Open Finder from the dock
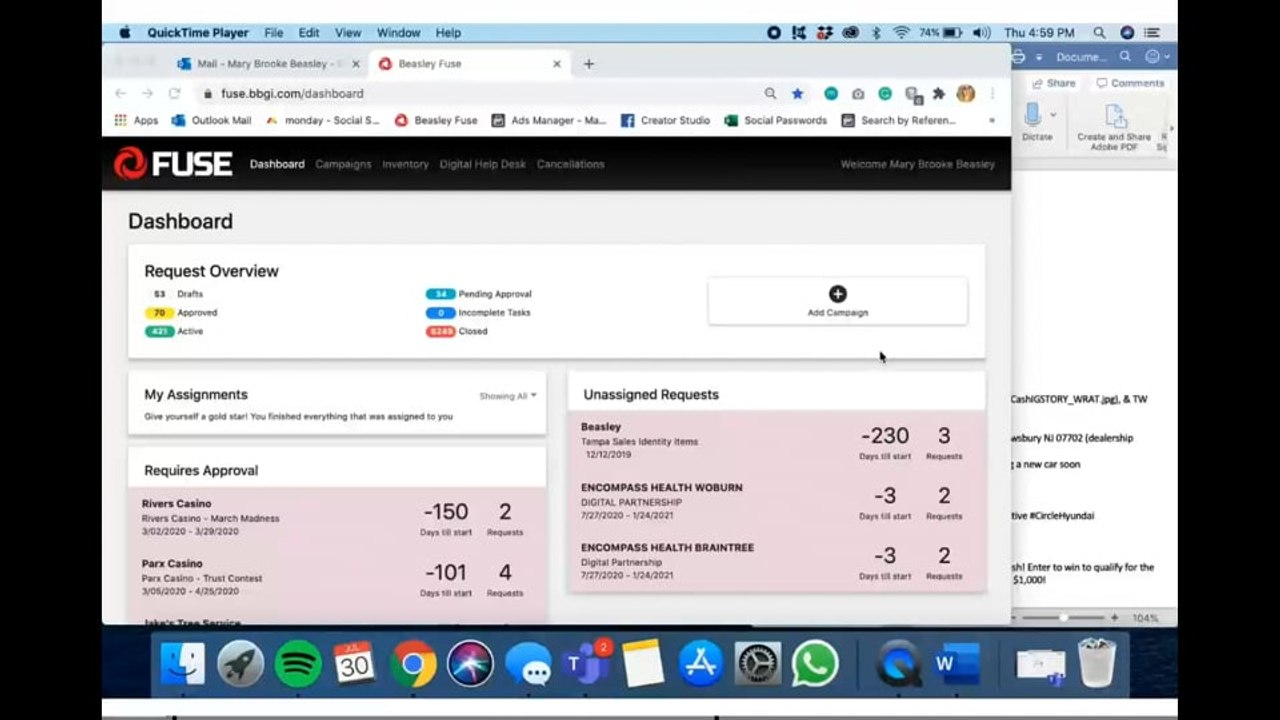Image resolution: width=1280 pixels, height=720 pixels. (183, 664)
